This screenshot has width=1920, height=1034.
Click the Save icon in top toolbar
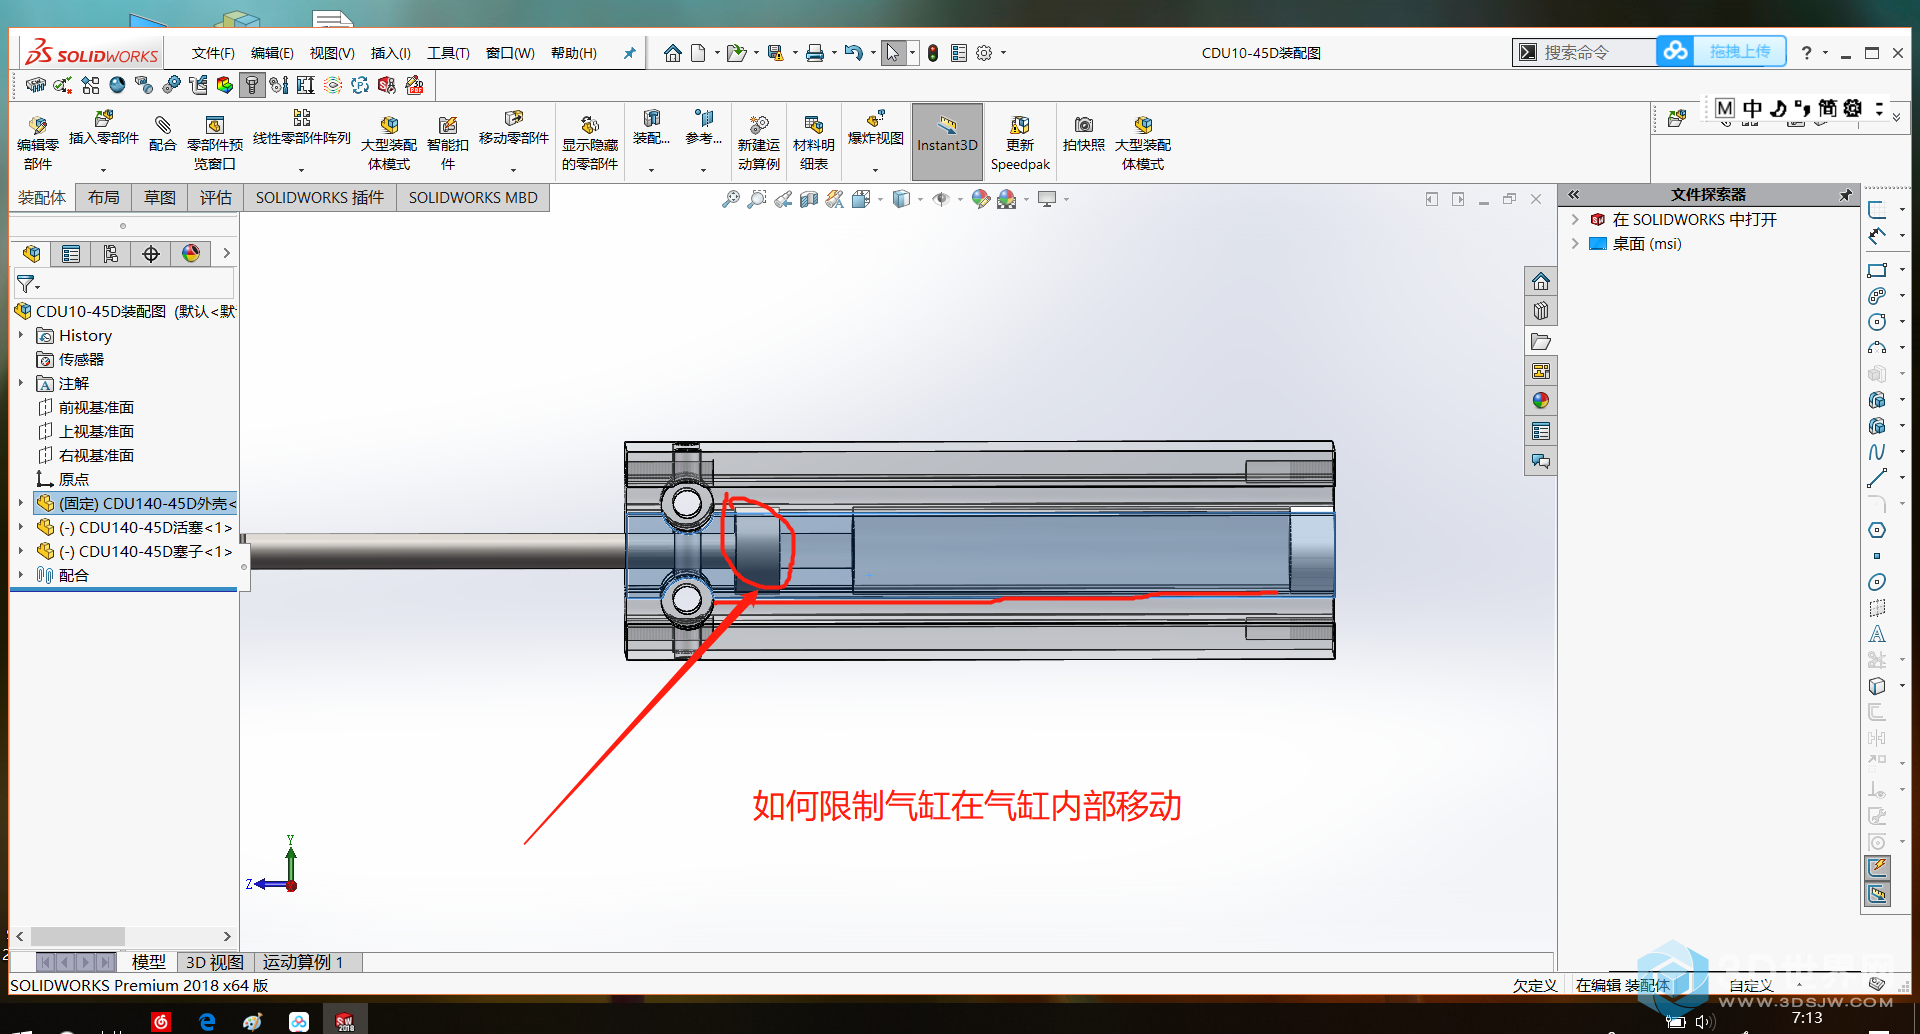[775, 53]
